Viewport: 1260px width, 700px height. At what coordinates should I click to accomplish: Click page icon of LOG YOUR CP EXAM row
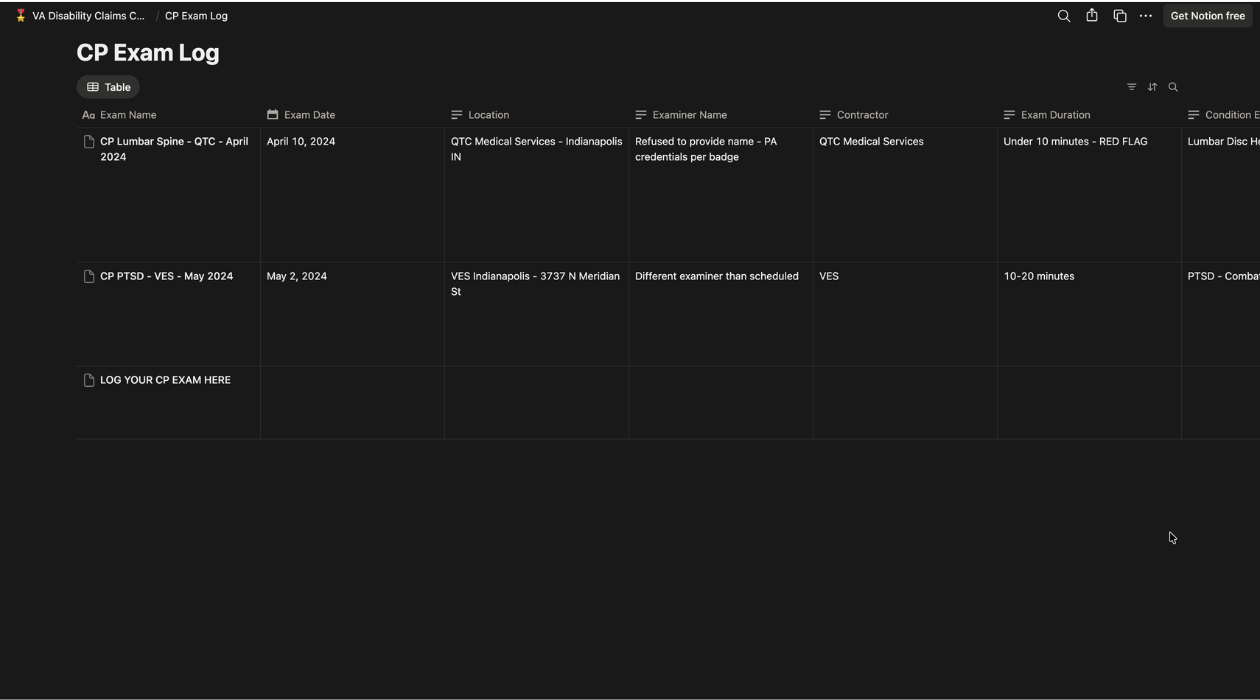point(89,380)
